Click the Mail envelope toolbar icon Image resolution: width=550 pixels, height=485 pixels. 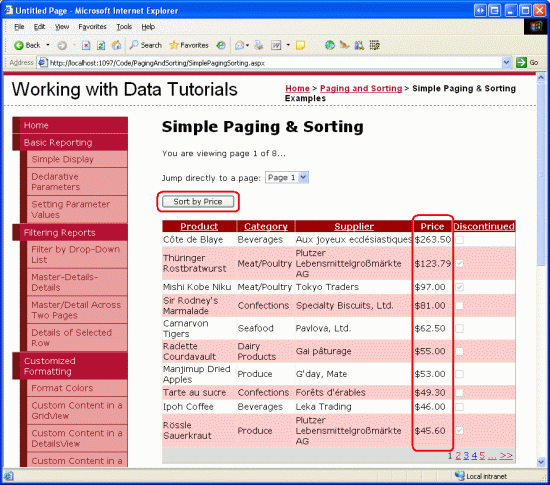pos(240,45)
